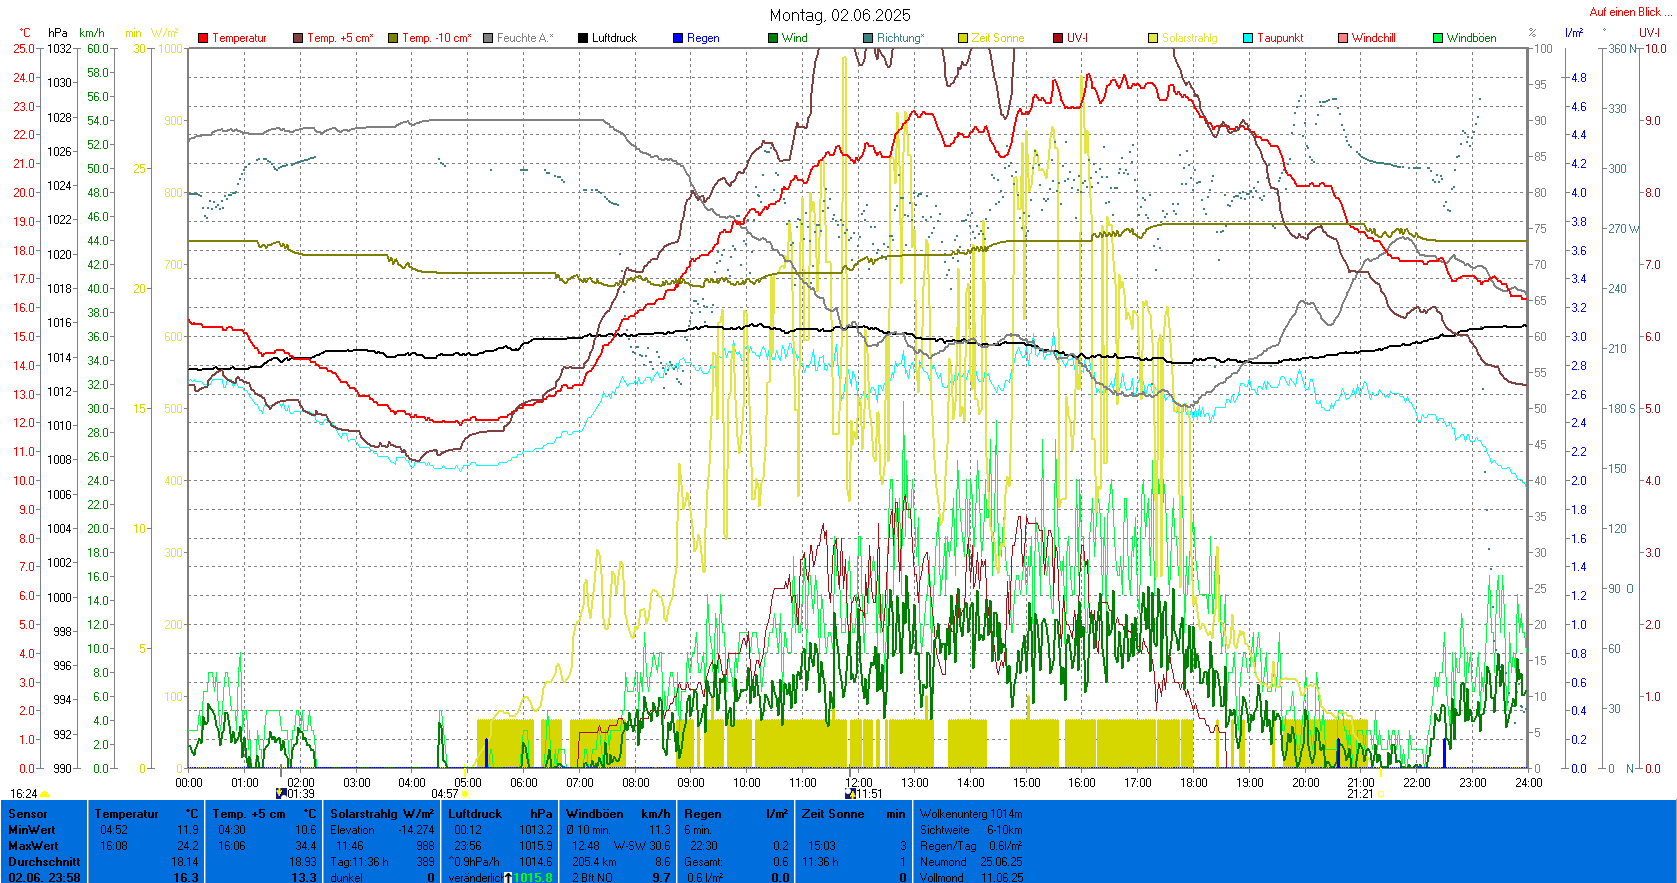The height and width of the screenshot is (883, 1677).
Task: Click the 'Elevation -14.274' value
Action: click(382, 830)
